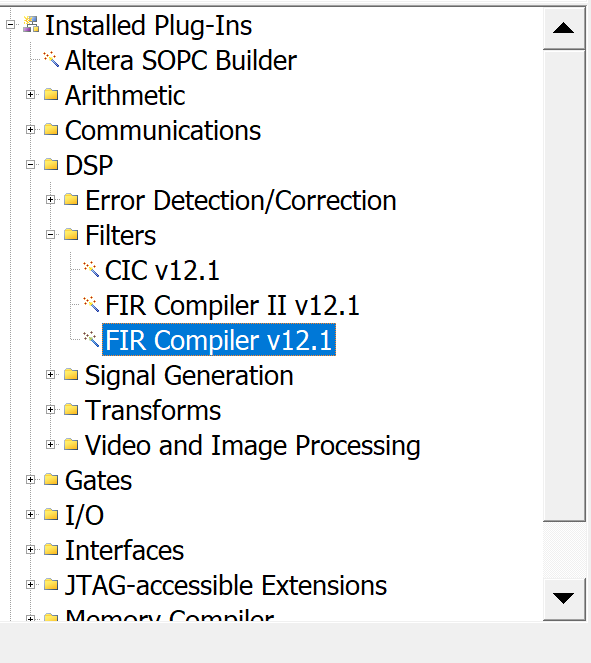
Task: Click the Transforms folder icon
Action: point(71,409)
